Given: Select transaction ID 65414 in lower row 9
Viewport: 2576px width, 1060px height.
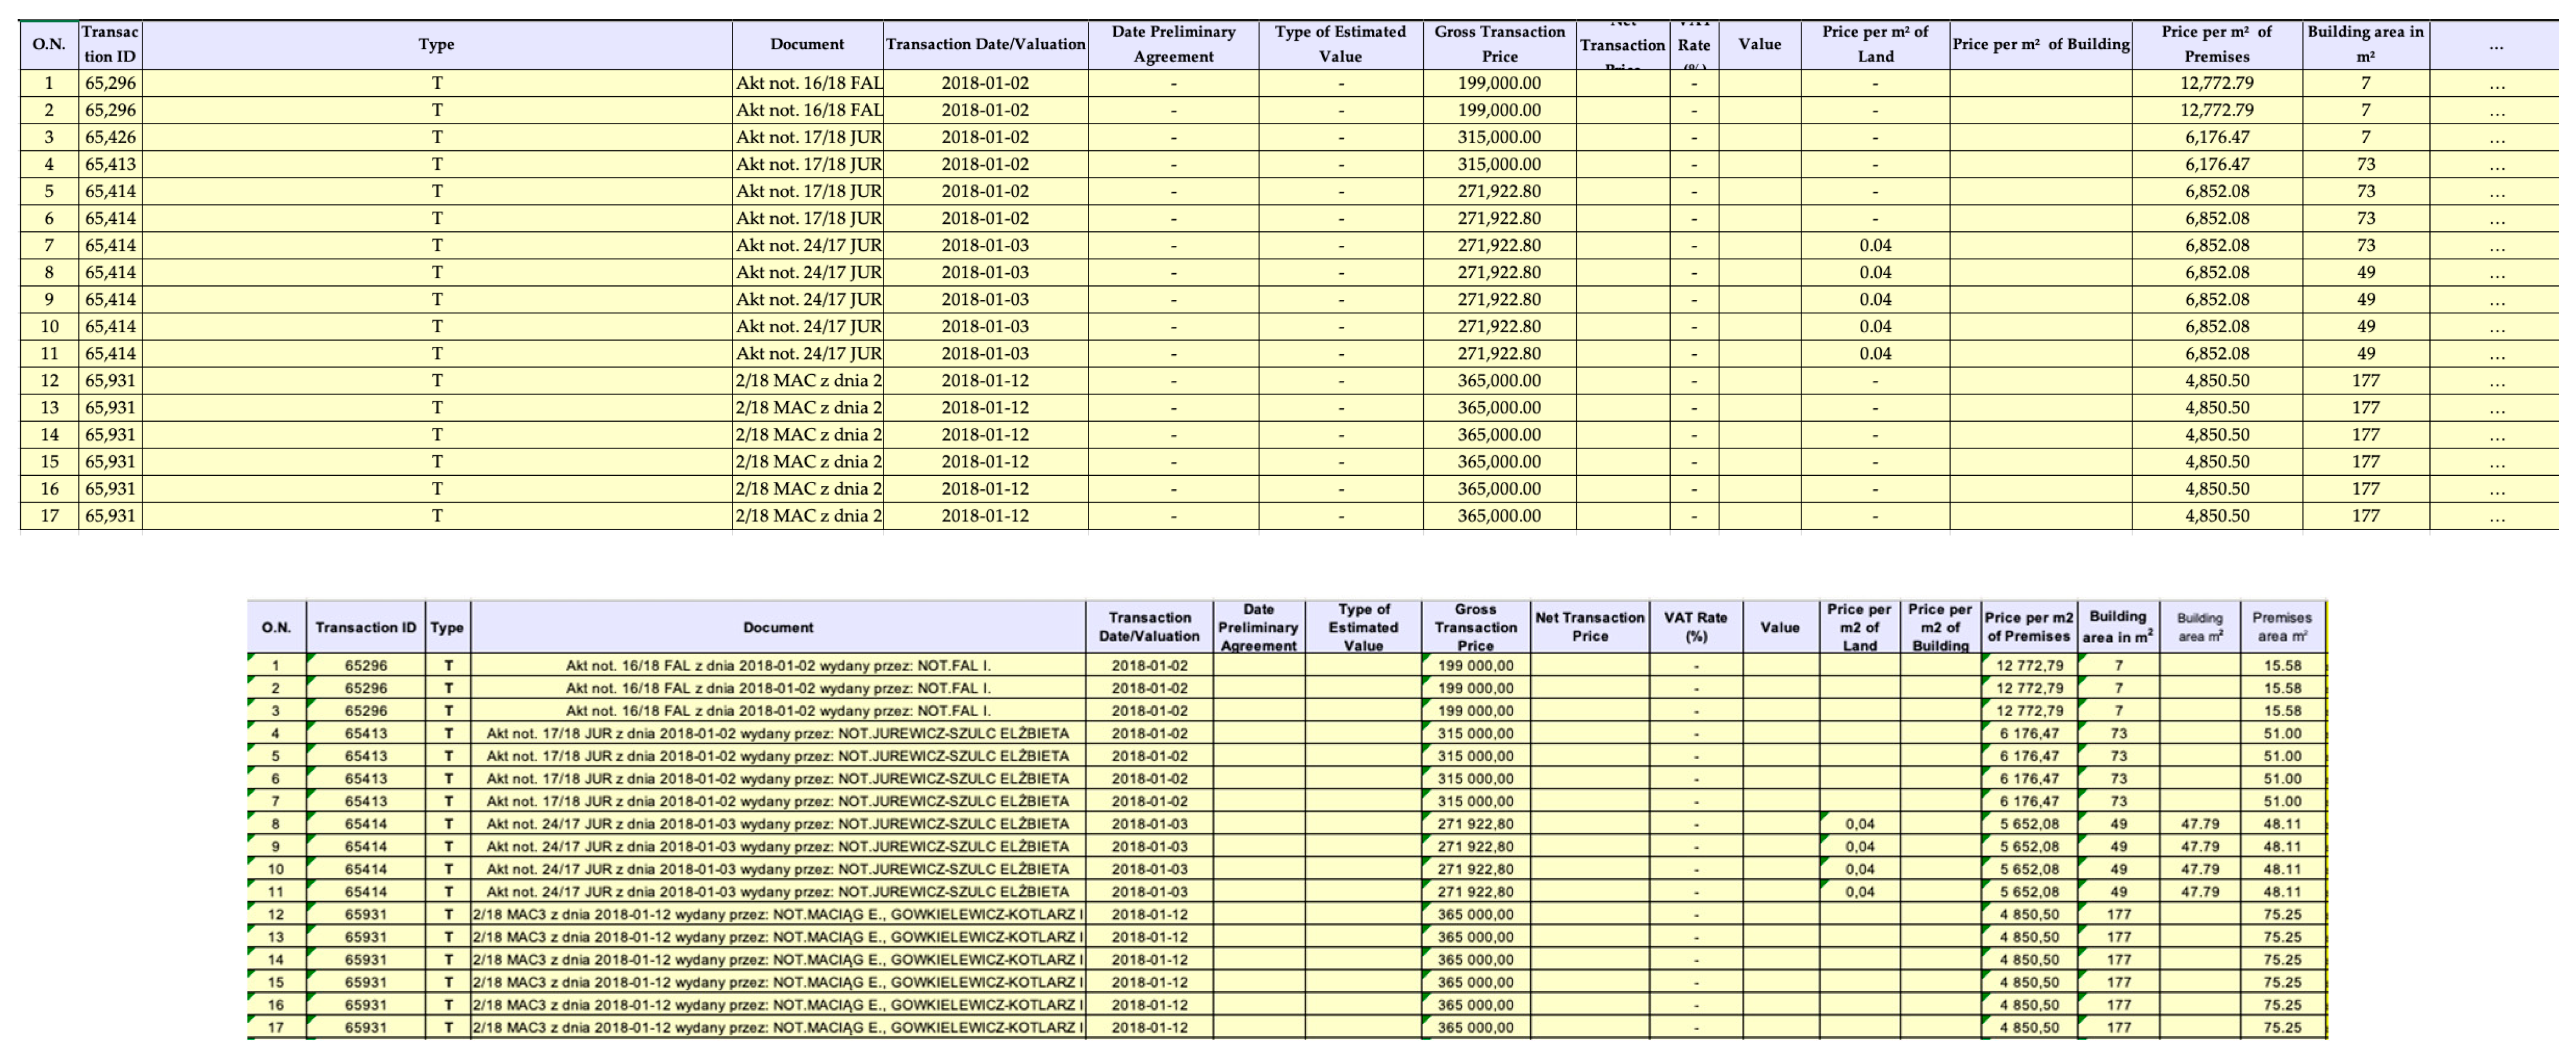Looking at the screenshot, I should coord(365,847).
